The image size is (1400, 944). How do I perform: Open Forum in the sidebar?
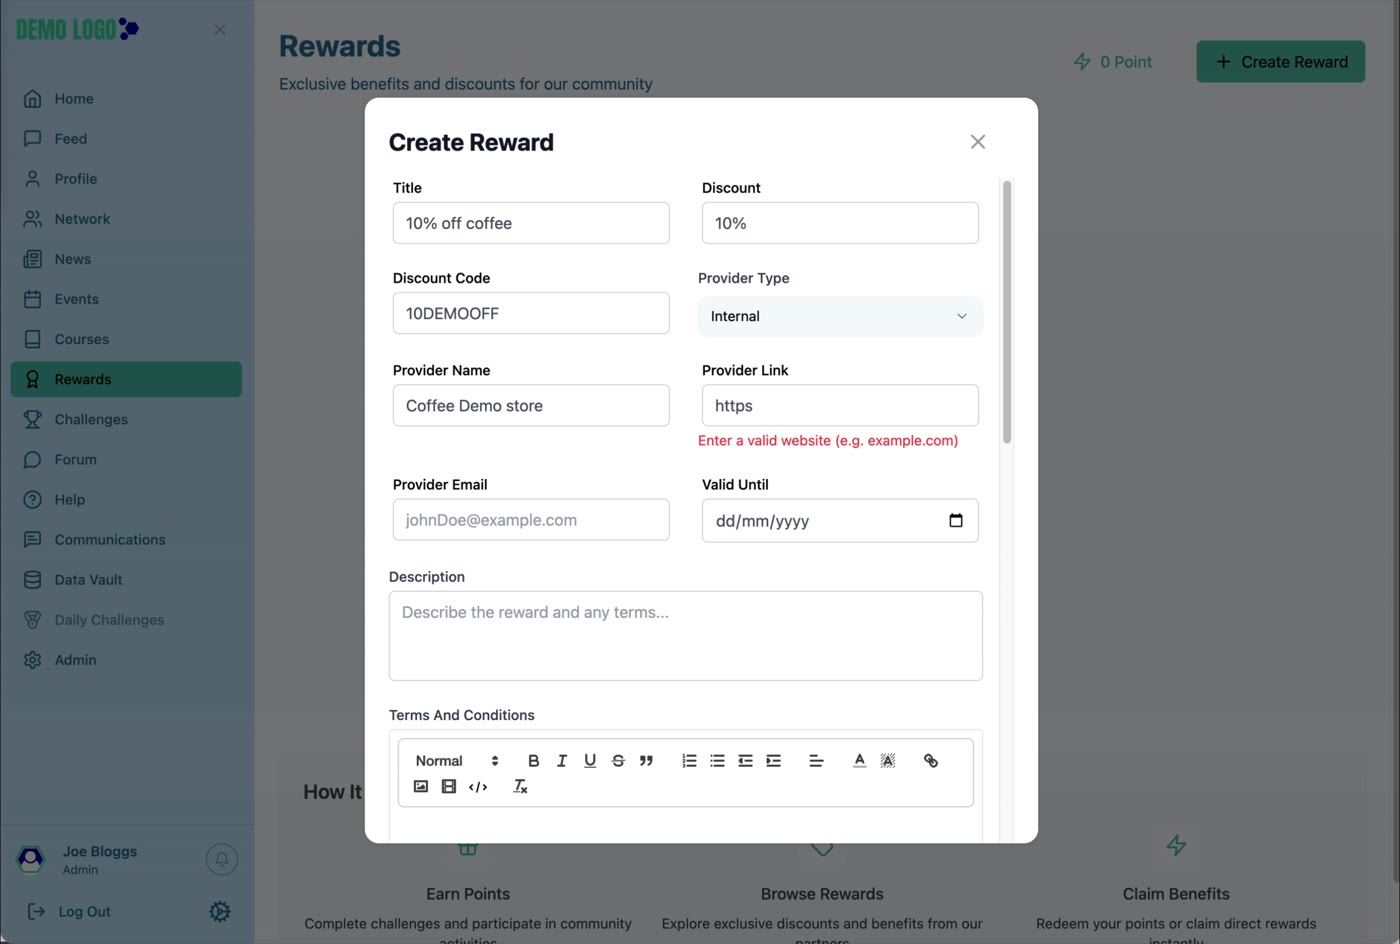(126, 459)
